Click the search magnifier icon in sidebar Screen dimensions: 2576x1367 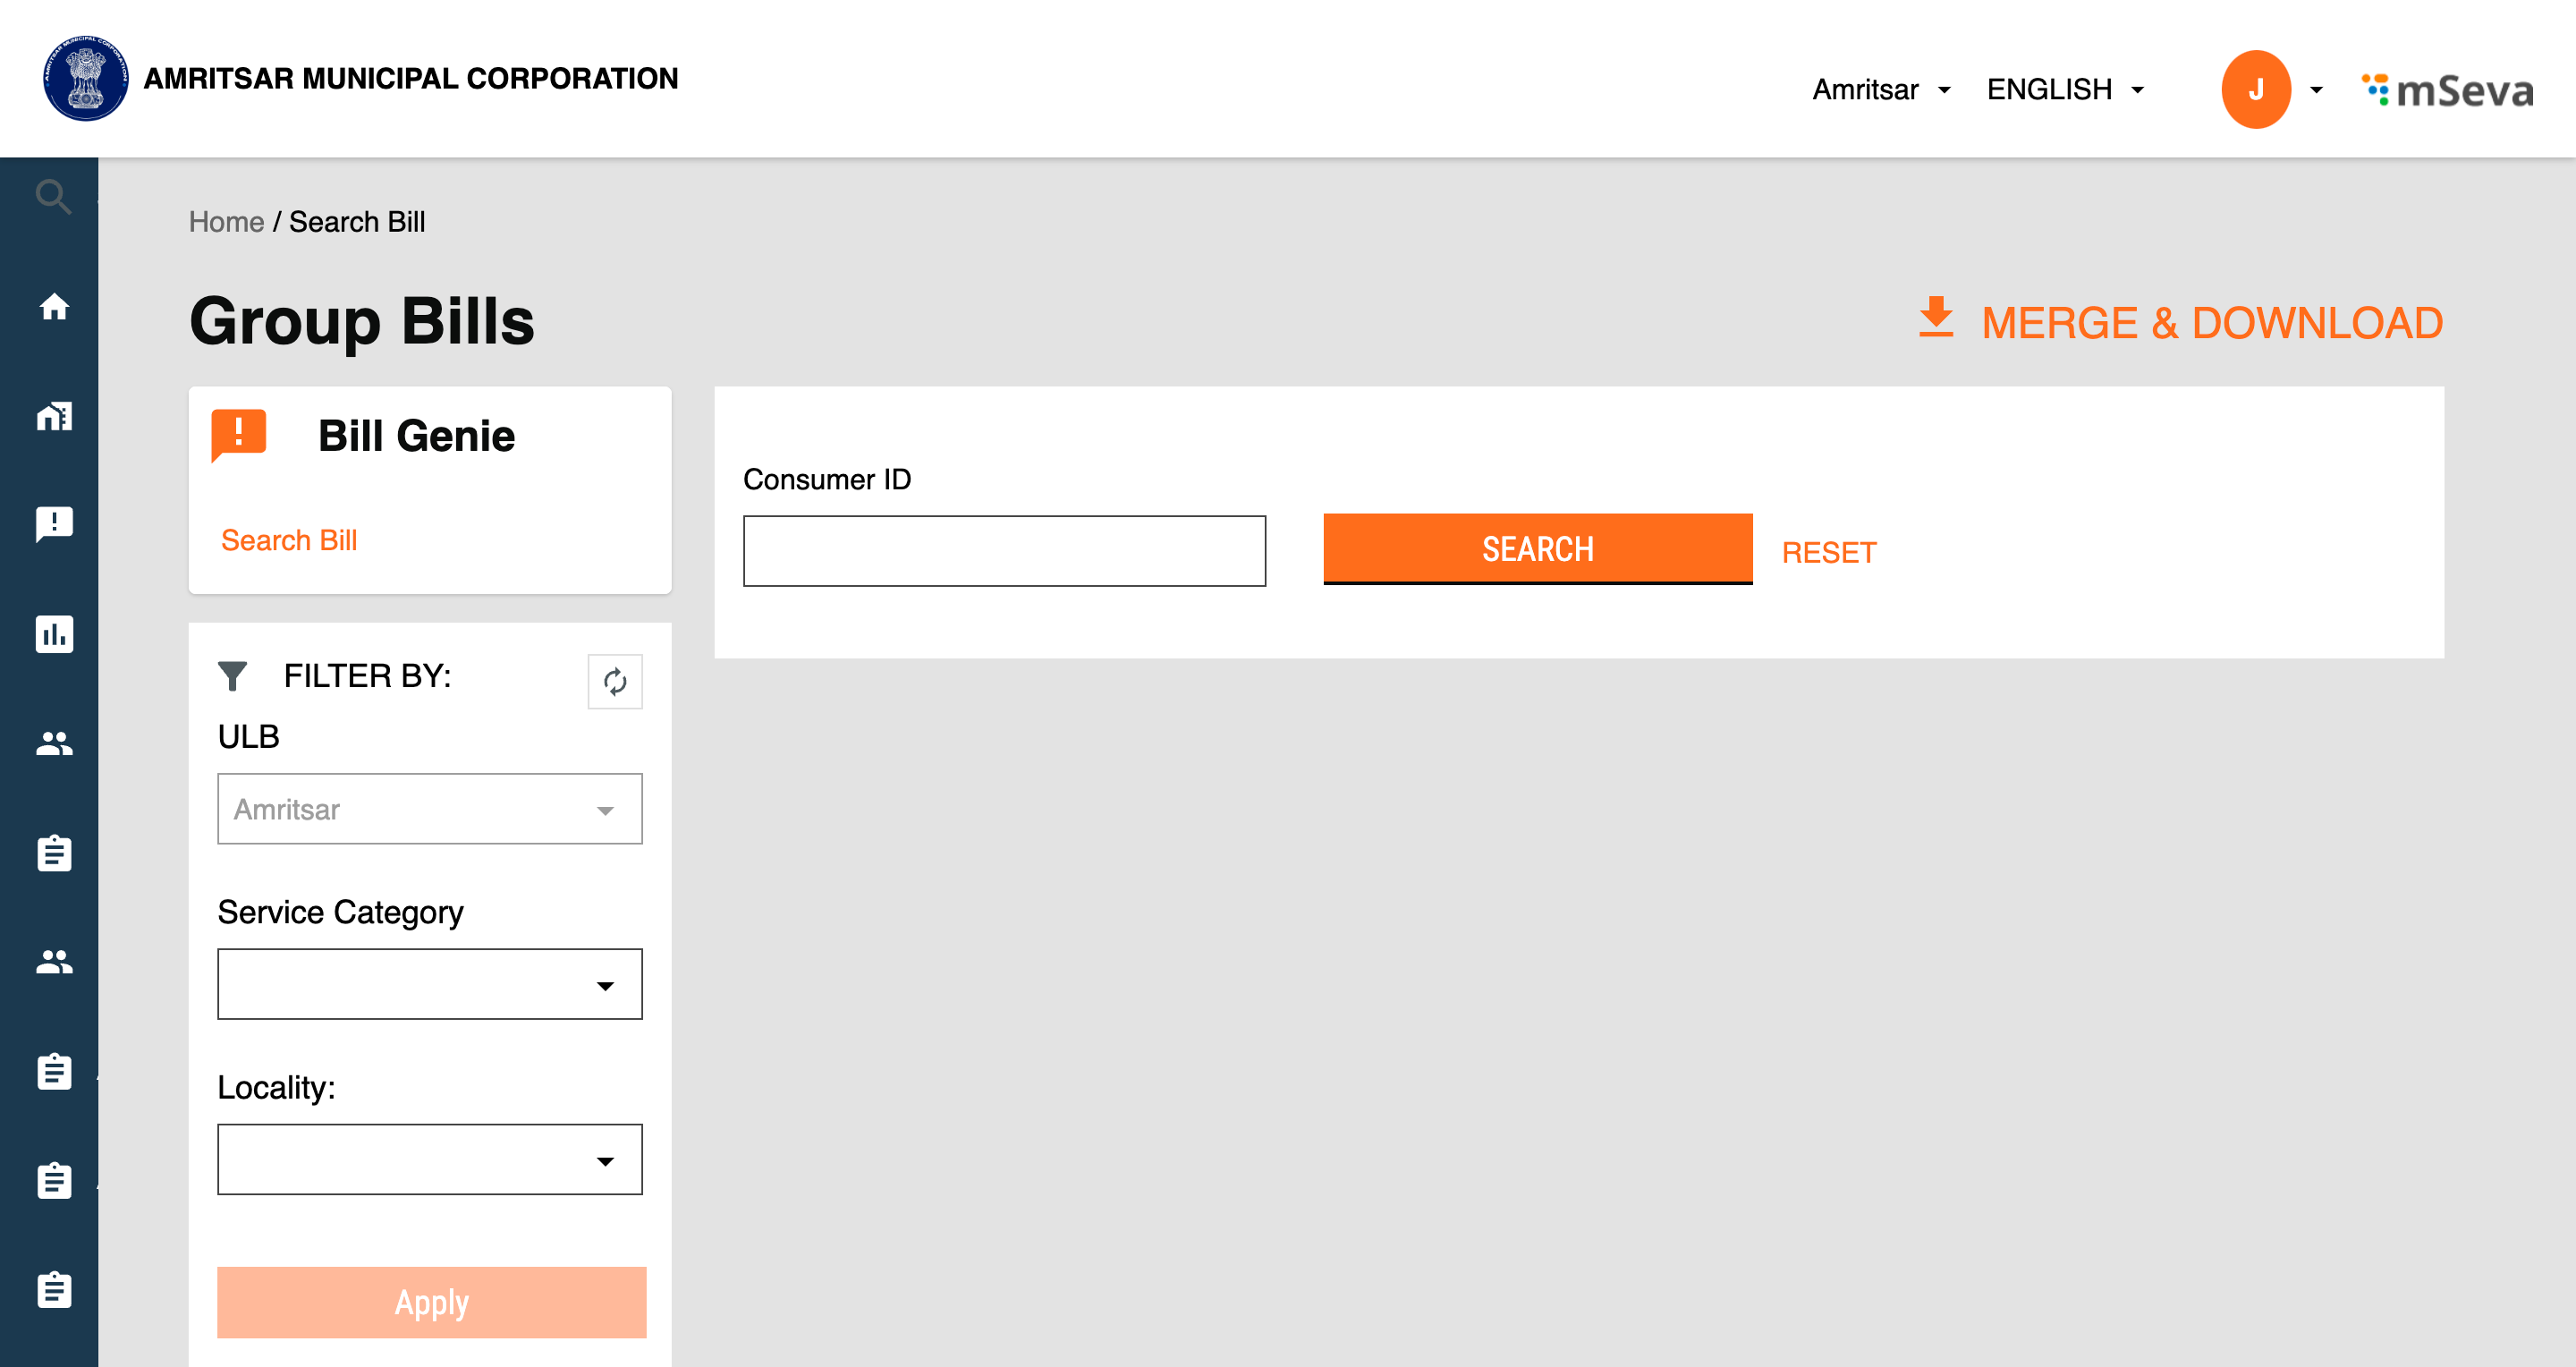[53, 197]
